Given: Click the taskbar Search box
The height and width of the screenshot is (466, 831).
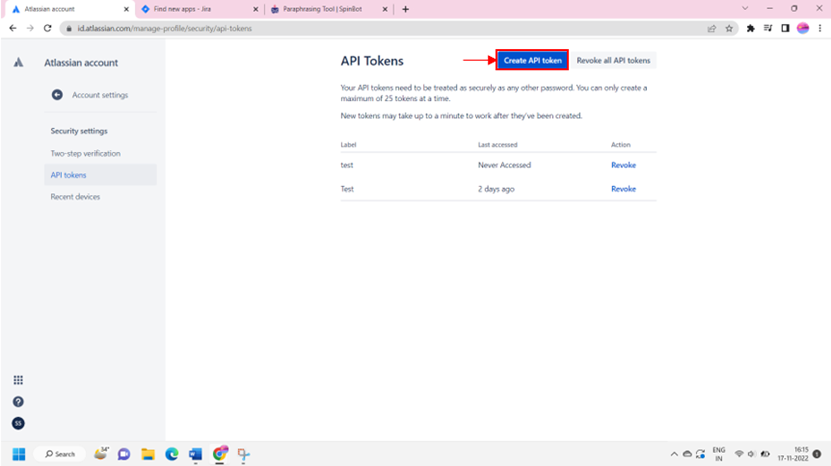Looking at the screenshot, I should click(60, 454).
